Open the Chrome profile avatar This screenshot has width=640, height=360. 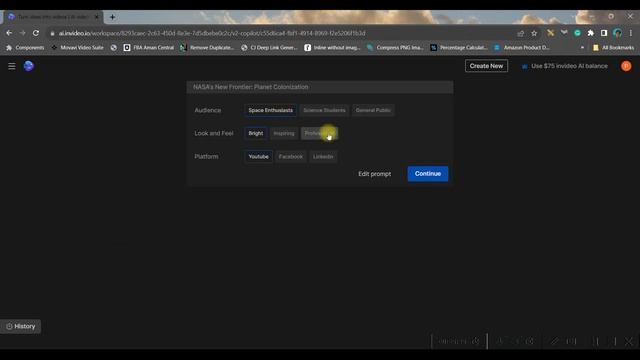pyautogui.click(x=618, y=33)
